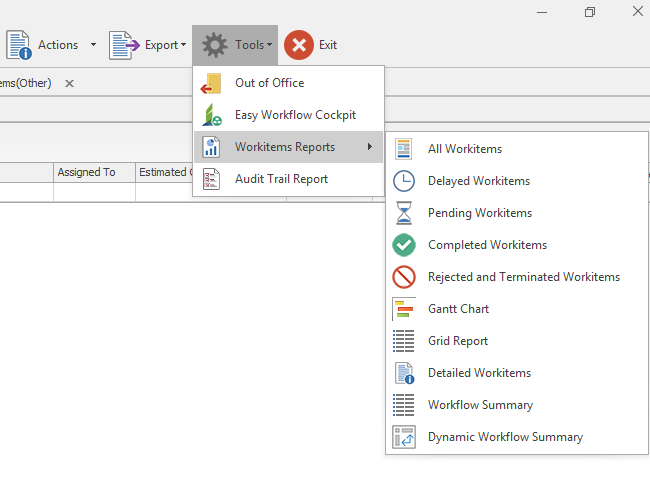This screenshot has height=494, width=650.
Task: Click the Pending Workitems hourglass icon
Action: (x=404, y=213)
